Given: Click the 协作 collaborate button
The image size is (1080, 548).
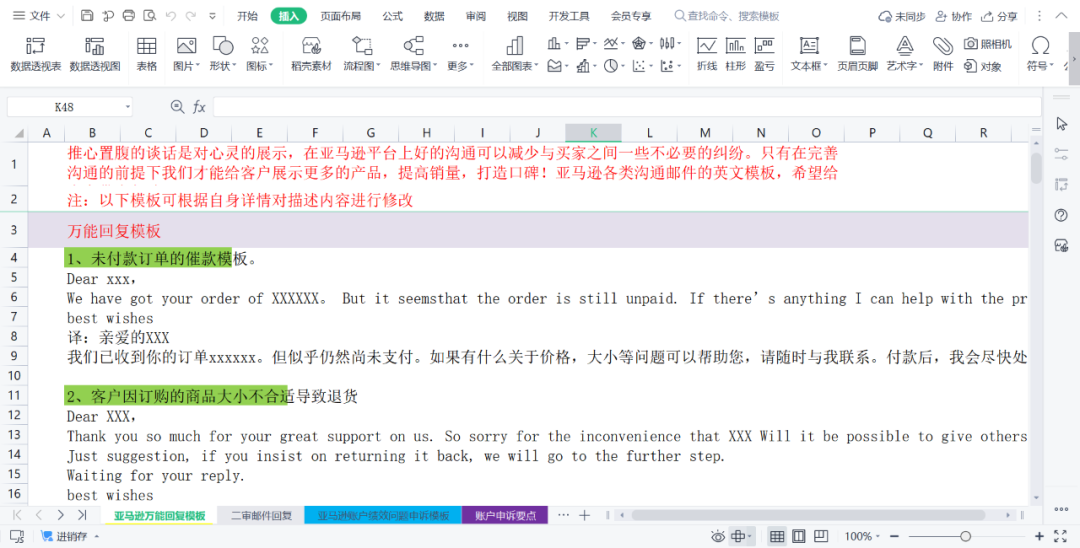Looking at the screenshot, I should (x=953, y=16).
